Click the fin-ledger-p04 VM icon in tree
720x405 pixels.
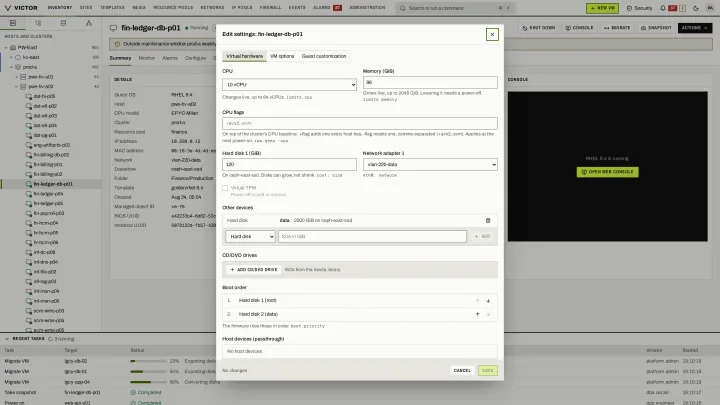coord(28,194)
